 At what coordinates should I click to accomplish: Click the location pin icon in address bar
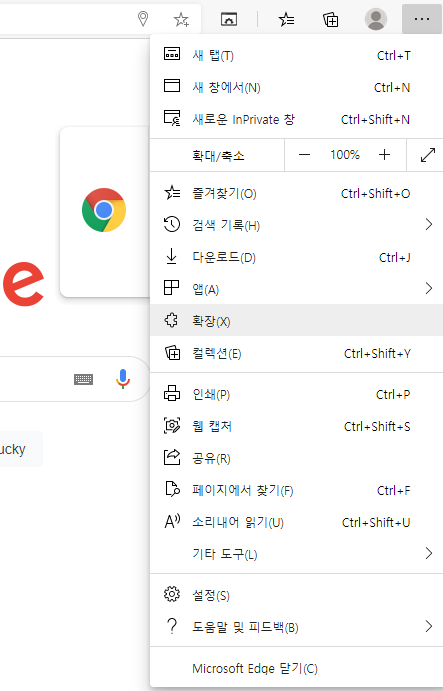[x=143, y=19]
